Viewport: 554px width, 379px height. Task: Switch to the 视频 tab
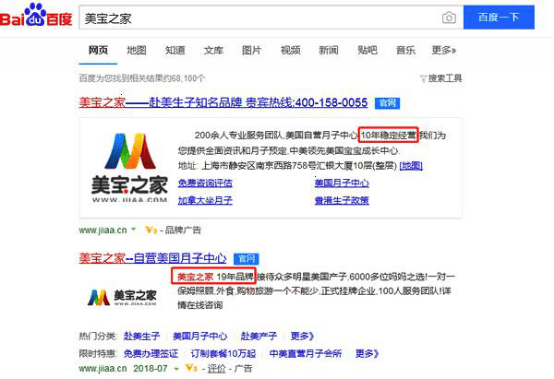[290, 50]
